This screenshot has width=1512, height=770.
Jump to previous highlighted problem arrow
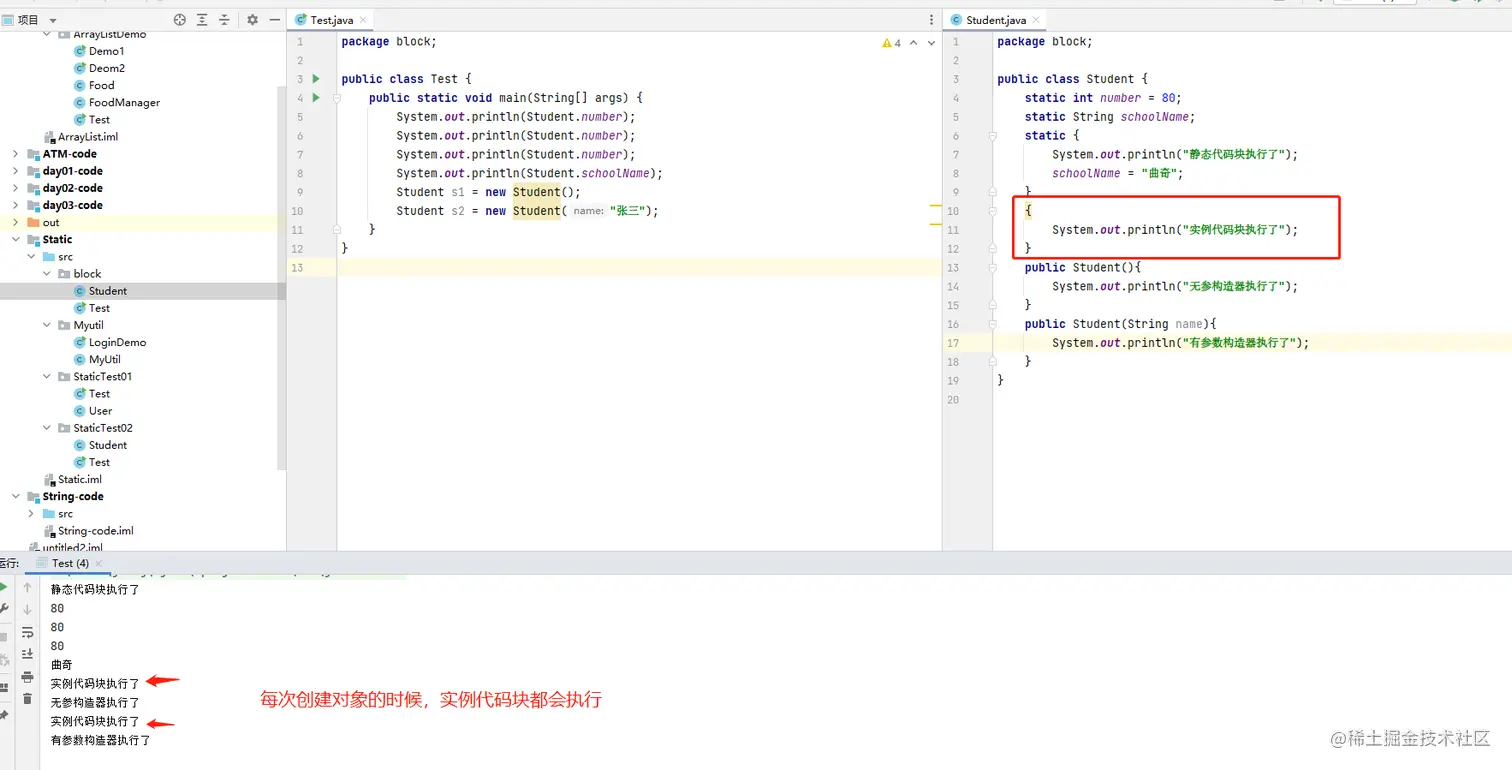(x=914, y=43)
